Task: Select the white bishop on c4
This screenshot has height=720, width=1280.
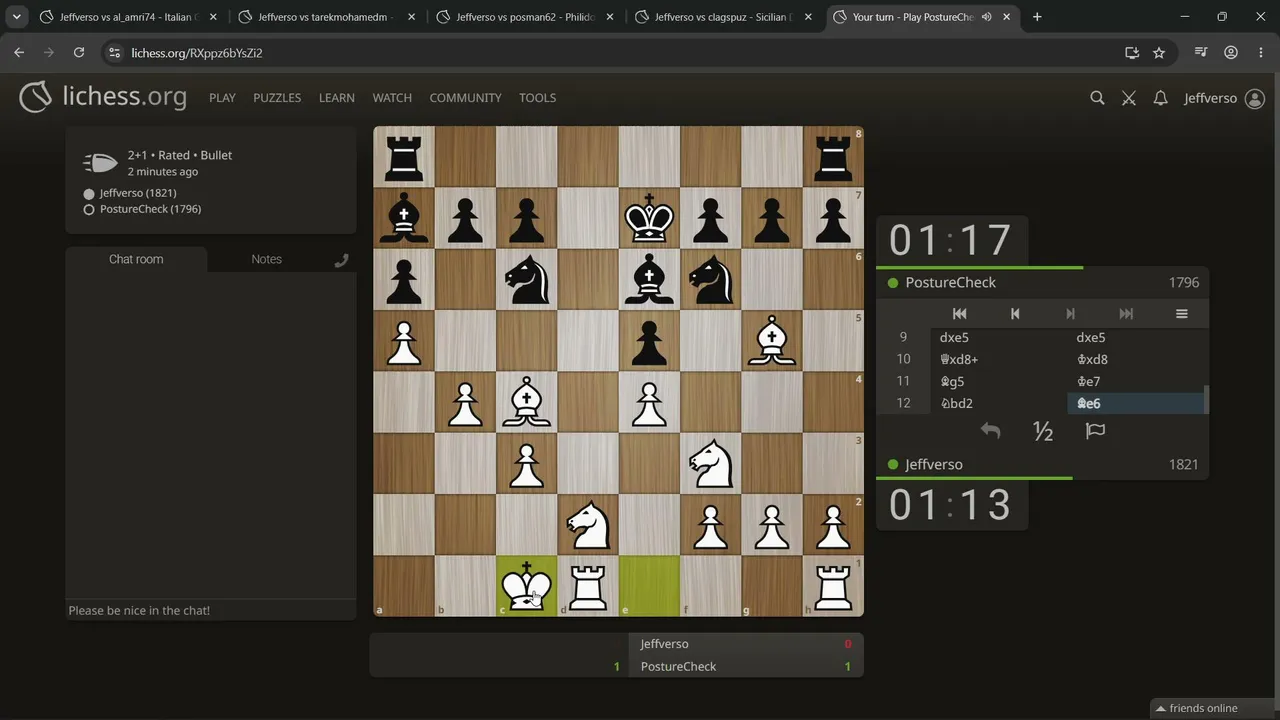Action: point(527,402)
